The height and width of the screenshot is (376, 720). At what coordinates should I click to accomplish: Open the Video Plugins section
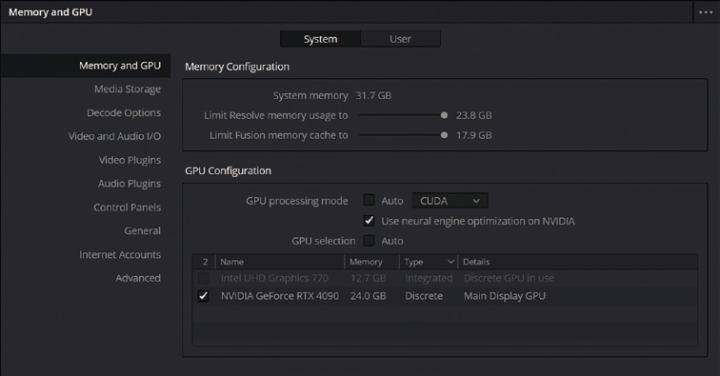[x=129, y=160]
